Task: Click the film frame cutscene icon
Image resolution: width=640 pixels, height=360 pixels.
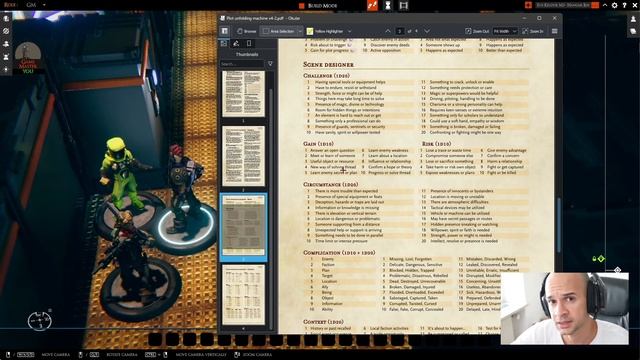Action: (x=404, y=5)
